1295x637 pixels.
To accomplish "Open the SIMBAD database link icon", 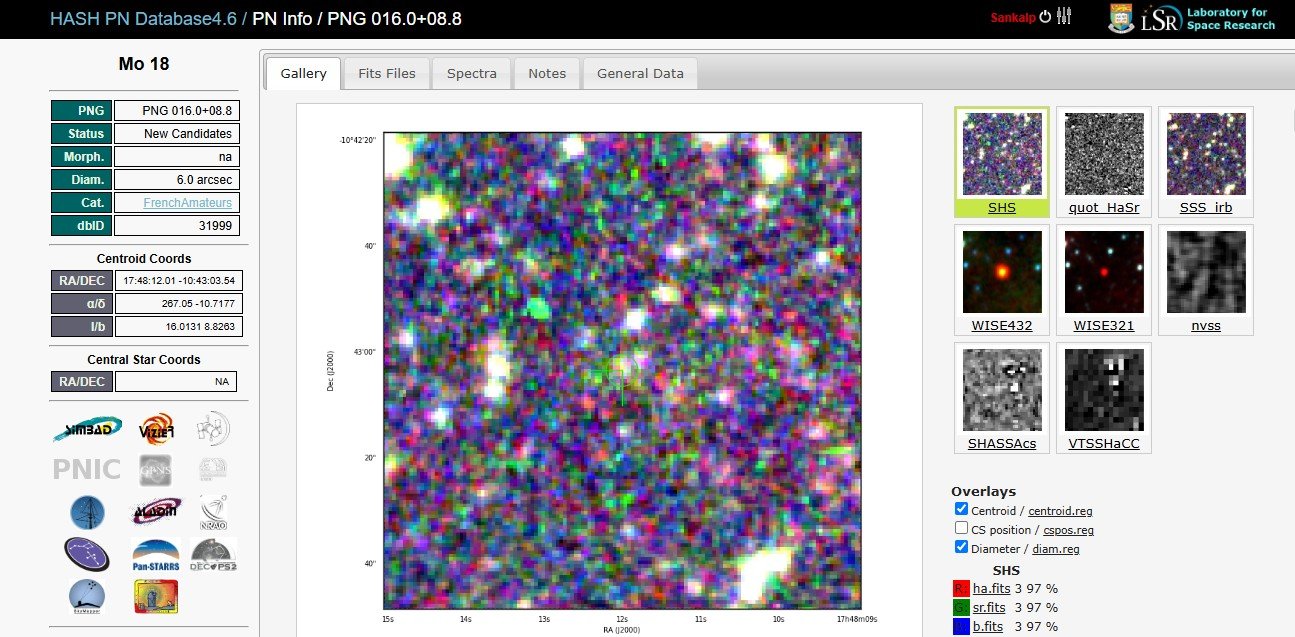I will pos(87,430).
